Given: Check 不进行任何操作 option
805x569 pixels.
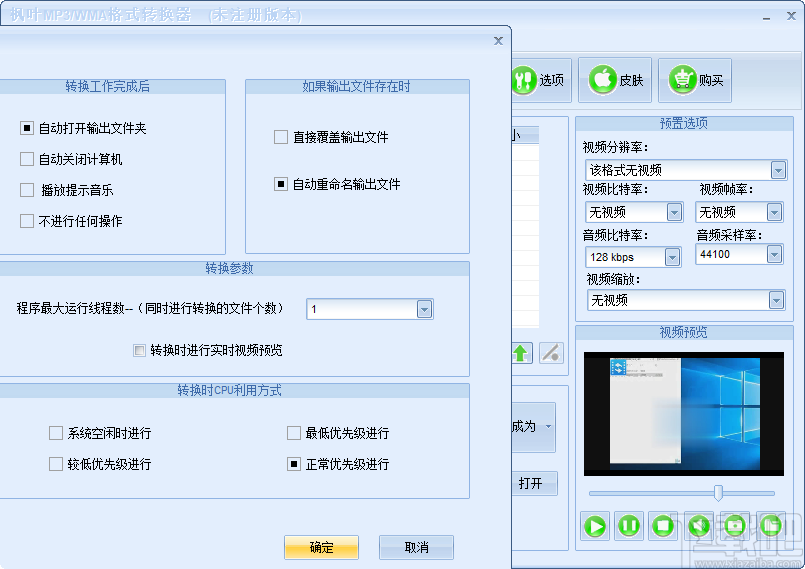Looking at the screenshot, I should (x=27, y=221).
